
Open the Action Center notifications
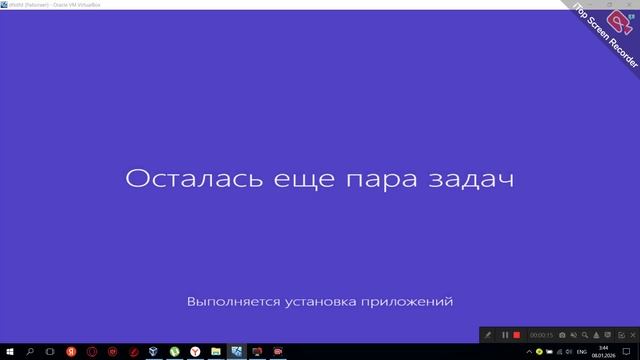(x=627, y=351)
